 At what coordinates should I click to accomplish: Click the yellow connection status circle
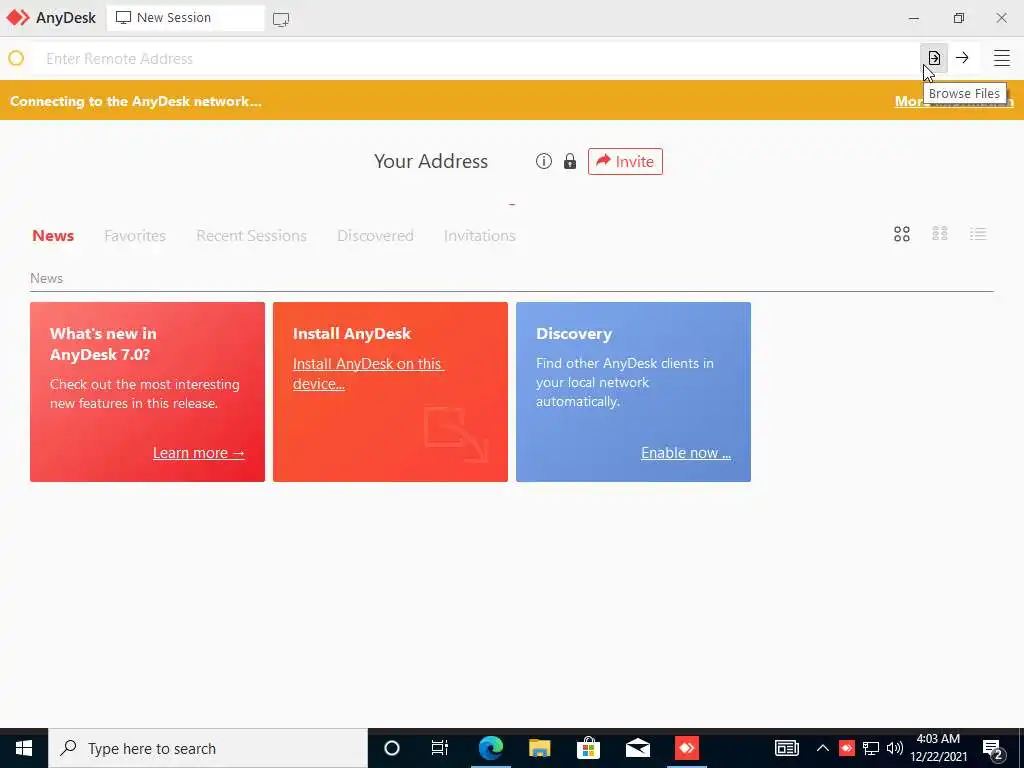[x=16, y=58]
